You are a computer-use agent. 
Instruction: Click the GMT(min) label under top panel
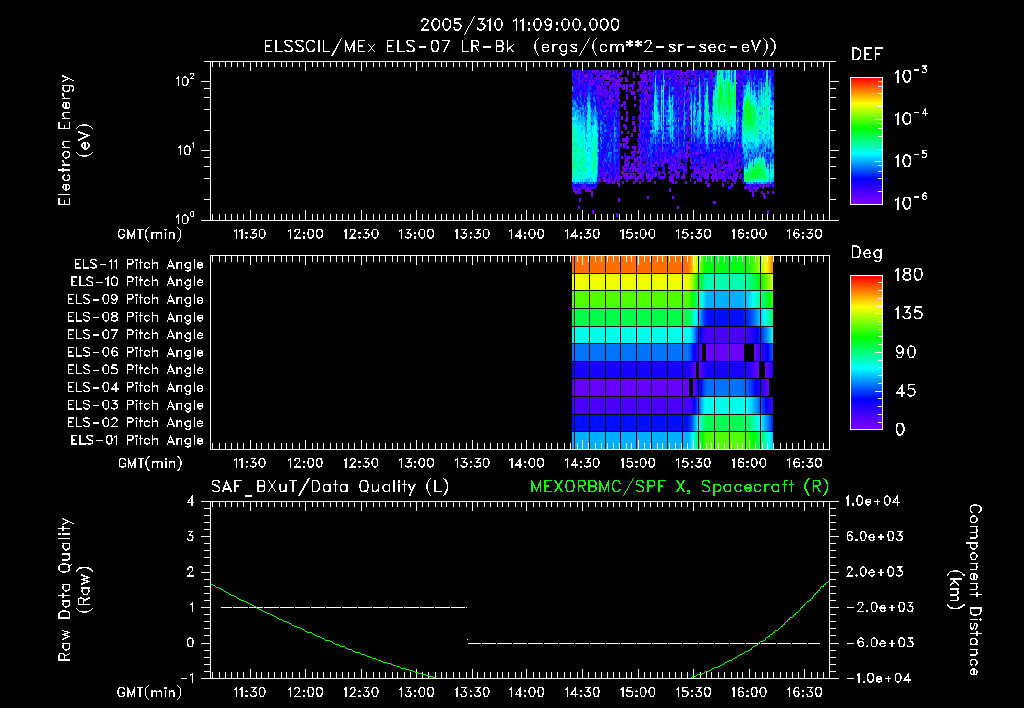[150, 235]
